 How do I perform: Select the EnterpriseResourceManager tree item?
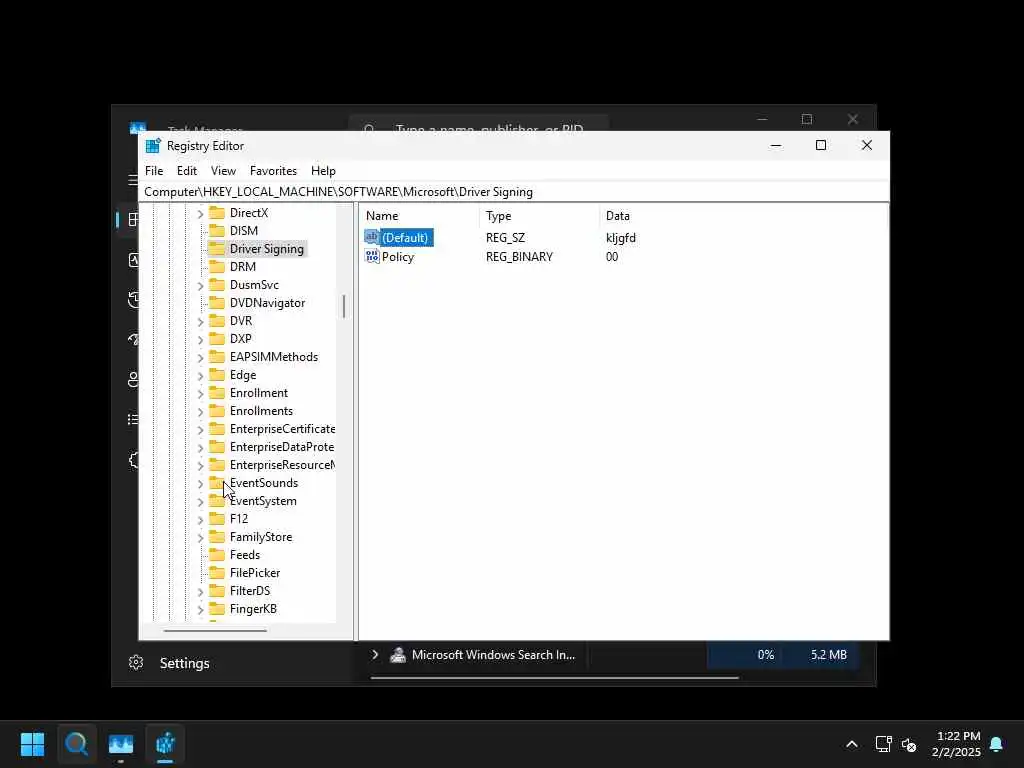point(282,465)
